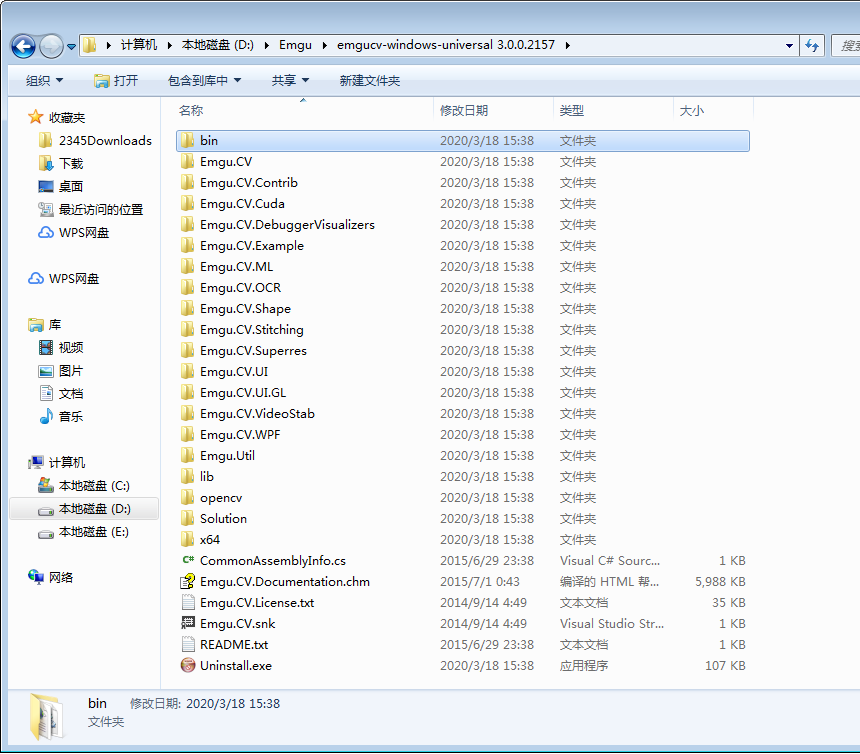Select the Emgu.CV folder
Screen dimensions: 860x754
226,162
